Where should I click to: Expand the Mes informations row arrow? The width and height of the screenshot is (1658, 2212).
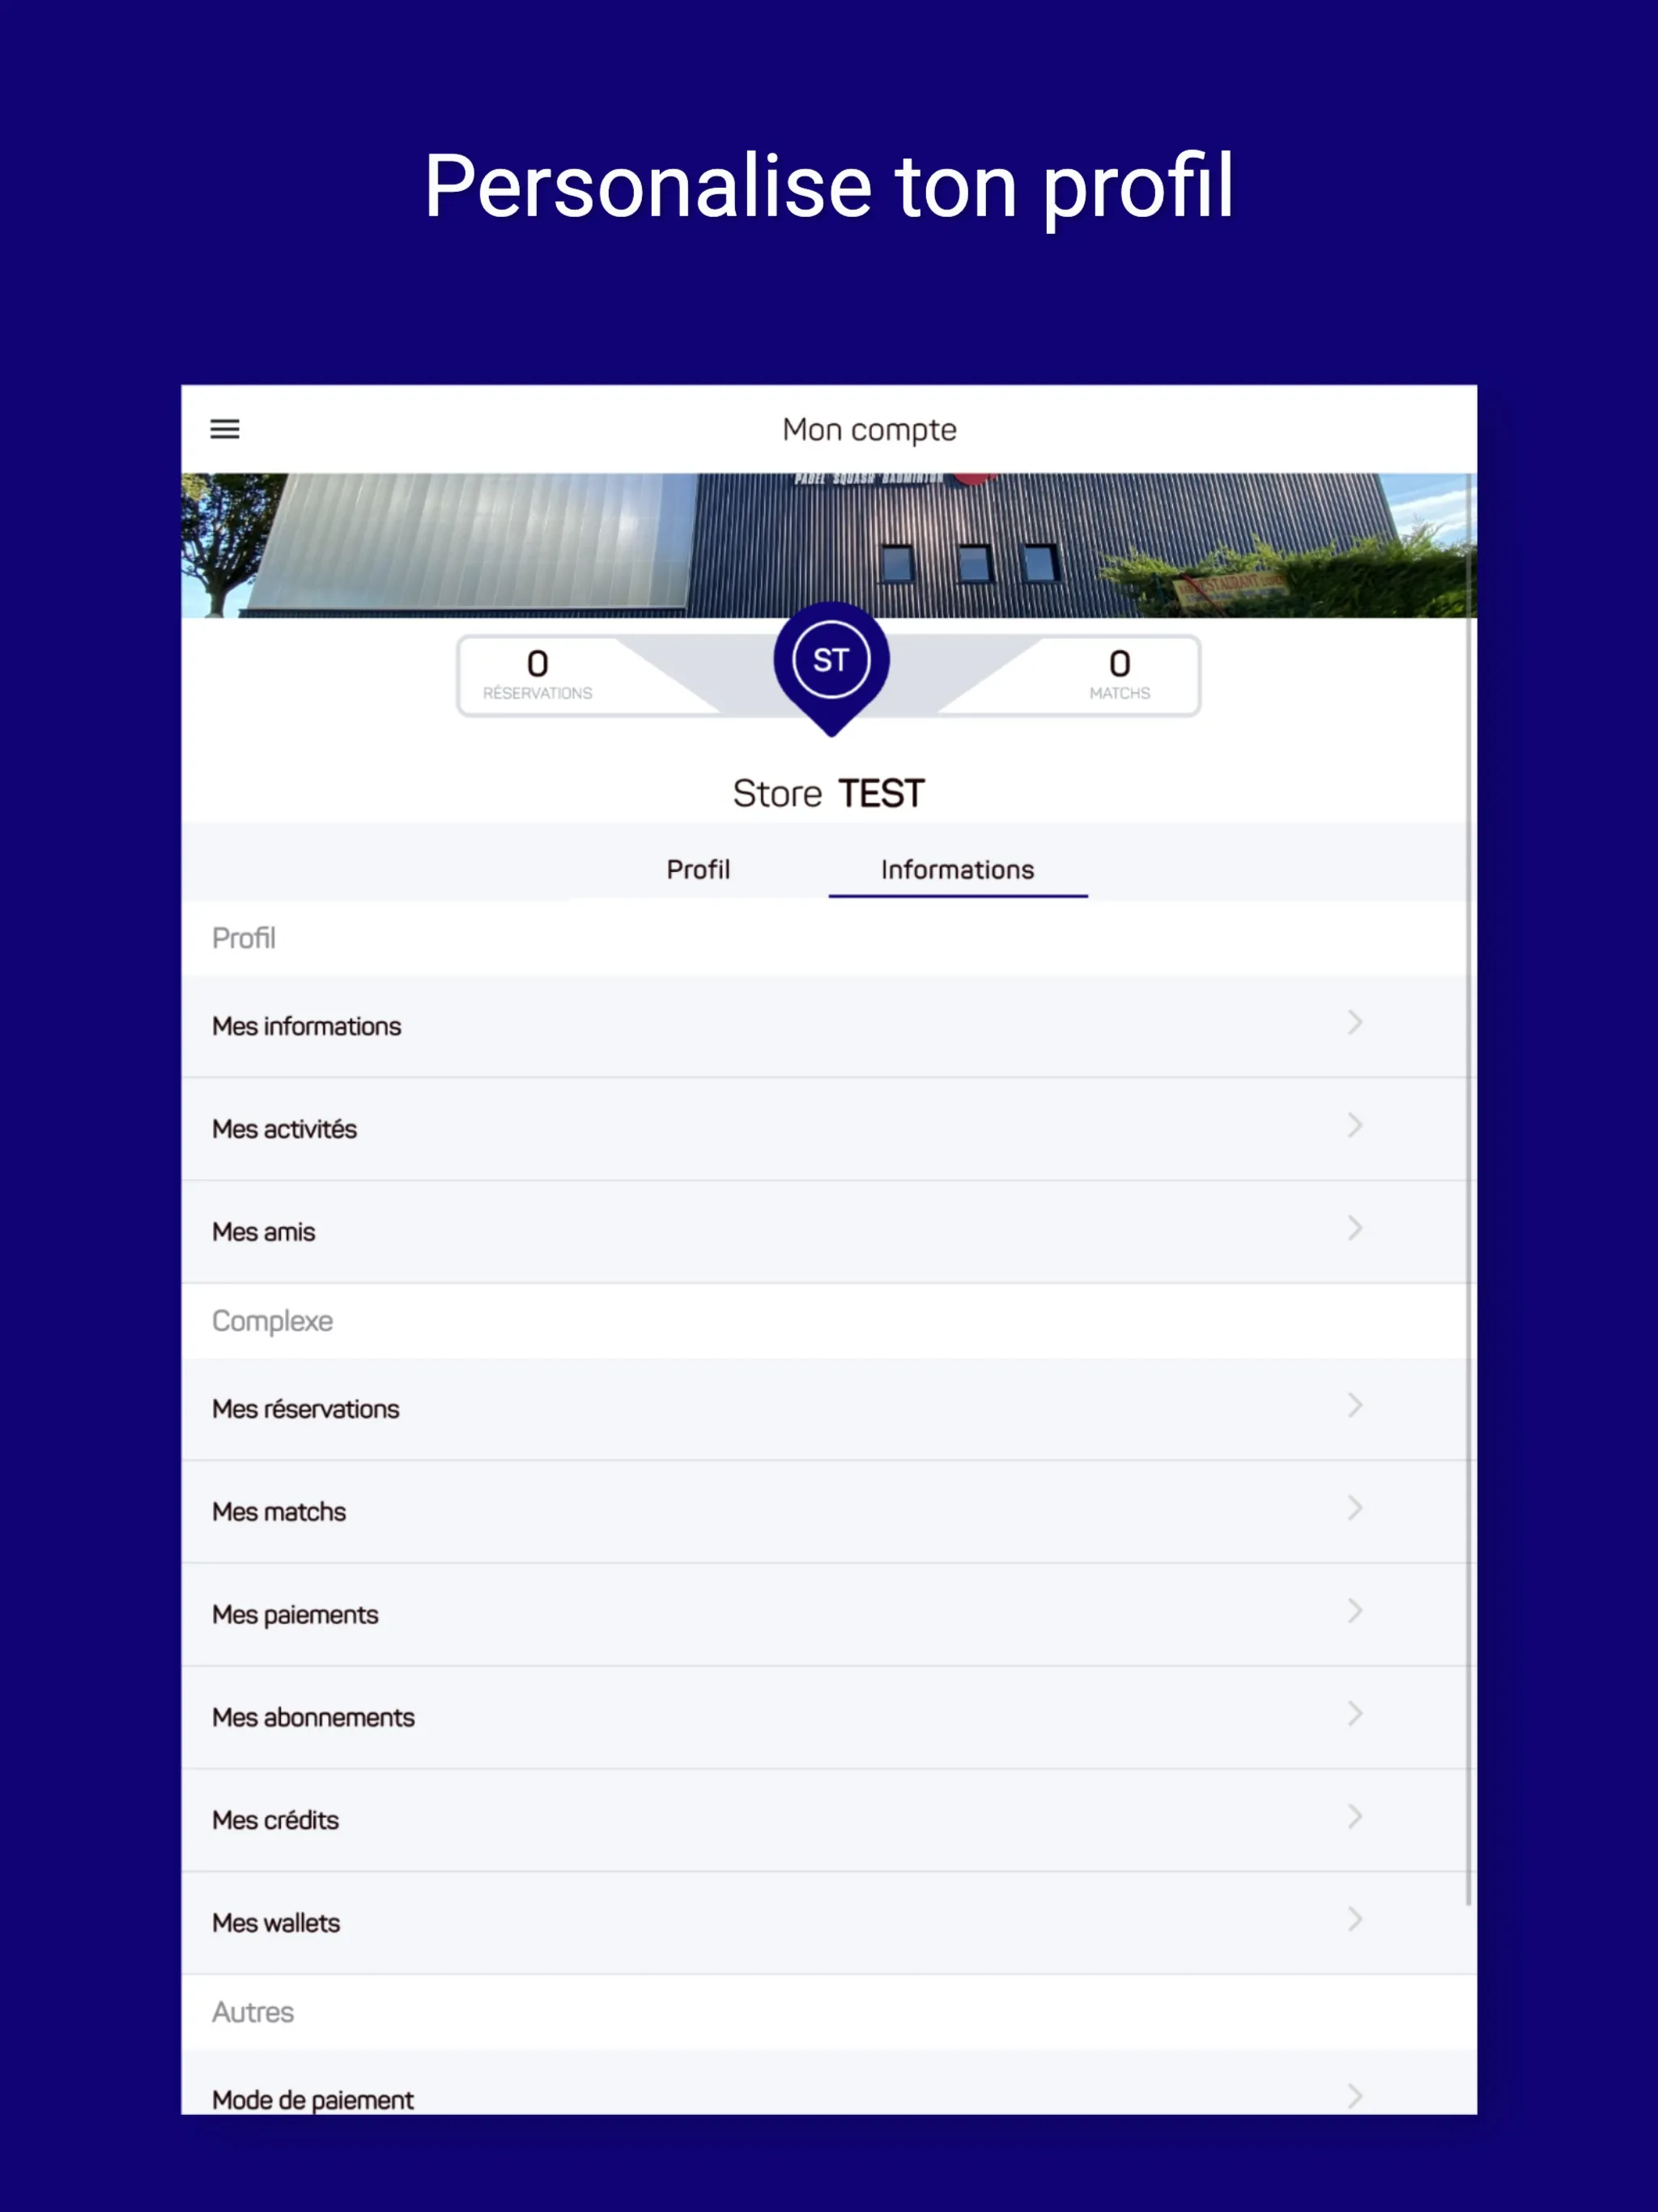(x=1355, y=1024)
